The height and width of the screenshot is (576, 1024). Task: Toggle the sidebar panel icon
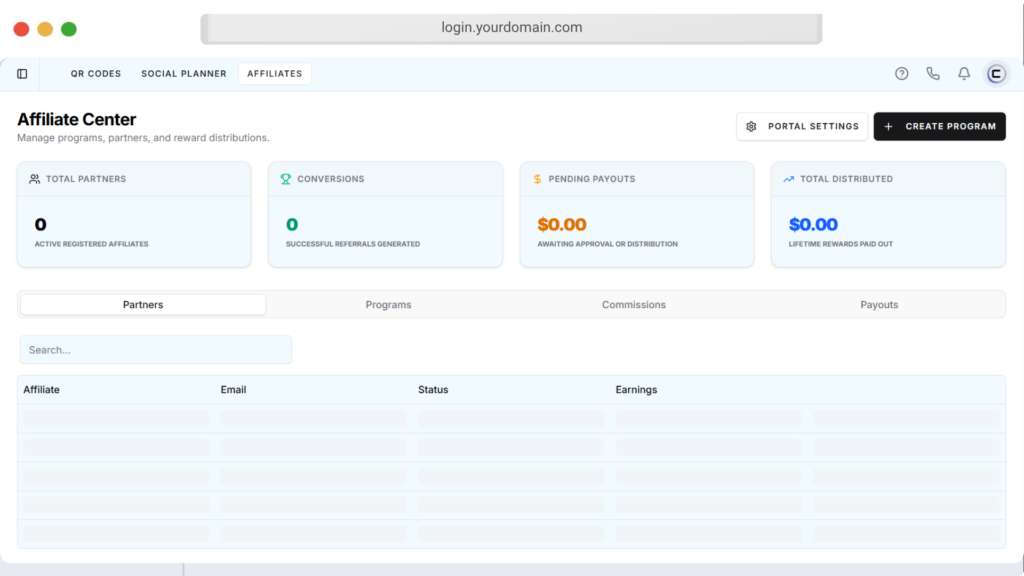[22, 74]
